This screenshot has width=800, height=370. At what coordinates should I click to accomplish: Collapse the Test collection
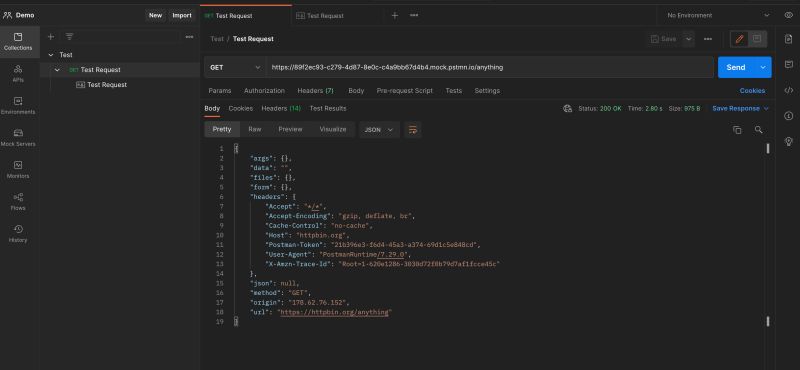51,55
